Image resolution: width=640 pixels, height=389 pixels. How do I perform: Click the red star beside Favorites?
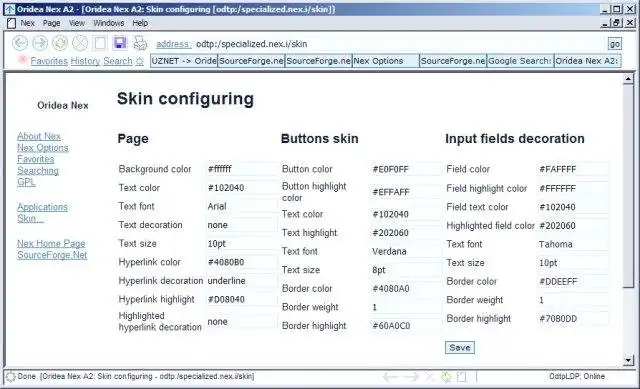[22, 60]
